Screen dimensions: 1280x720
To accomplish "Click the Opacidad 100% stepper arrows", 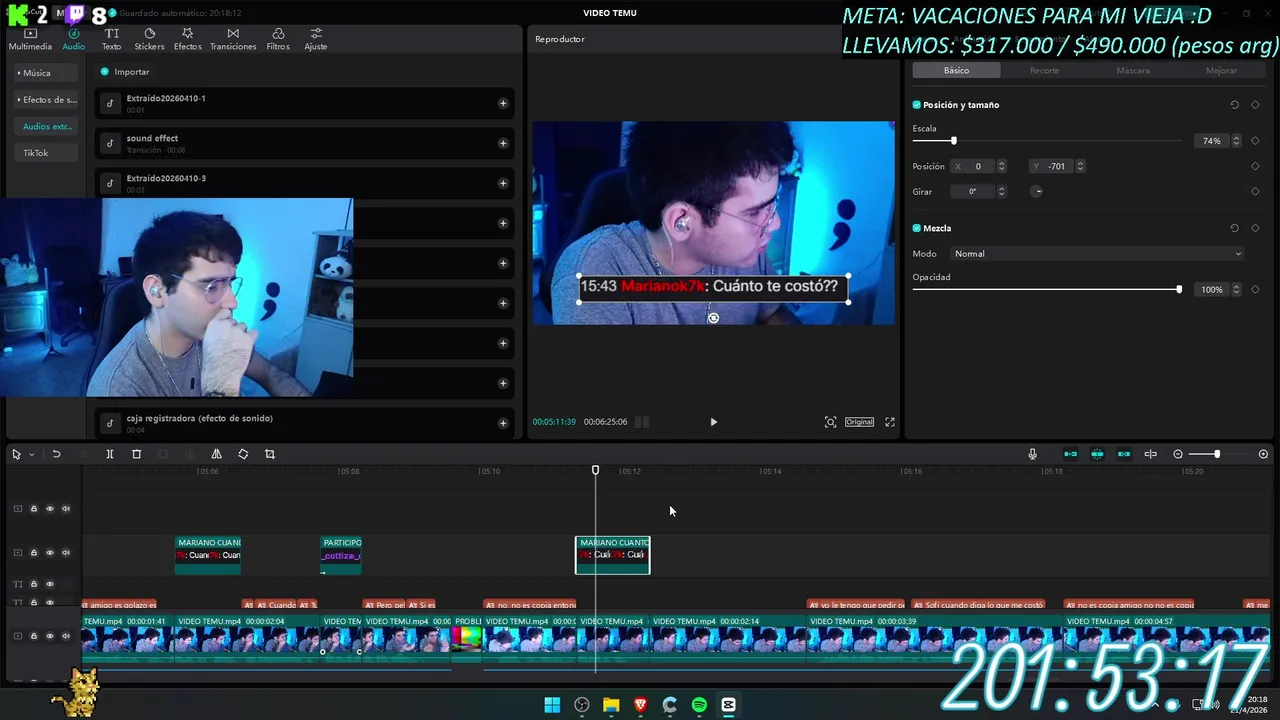I will 1236,289.
